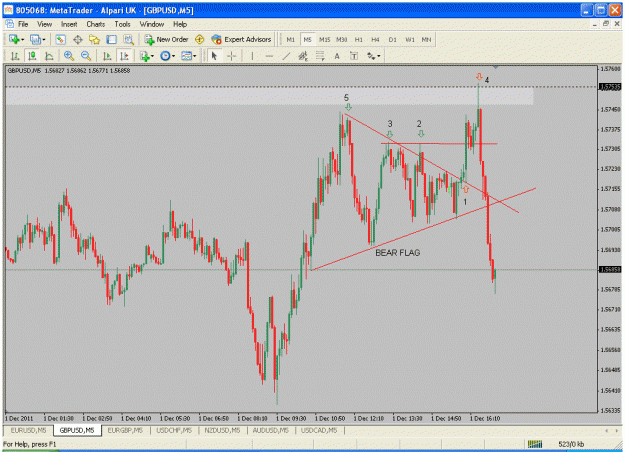
Task: Switch to the USDCAD,M5 chart tab
Action: pos(319,430)
